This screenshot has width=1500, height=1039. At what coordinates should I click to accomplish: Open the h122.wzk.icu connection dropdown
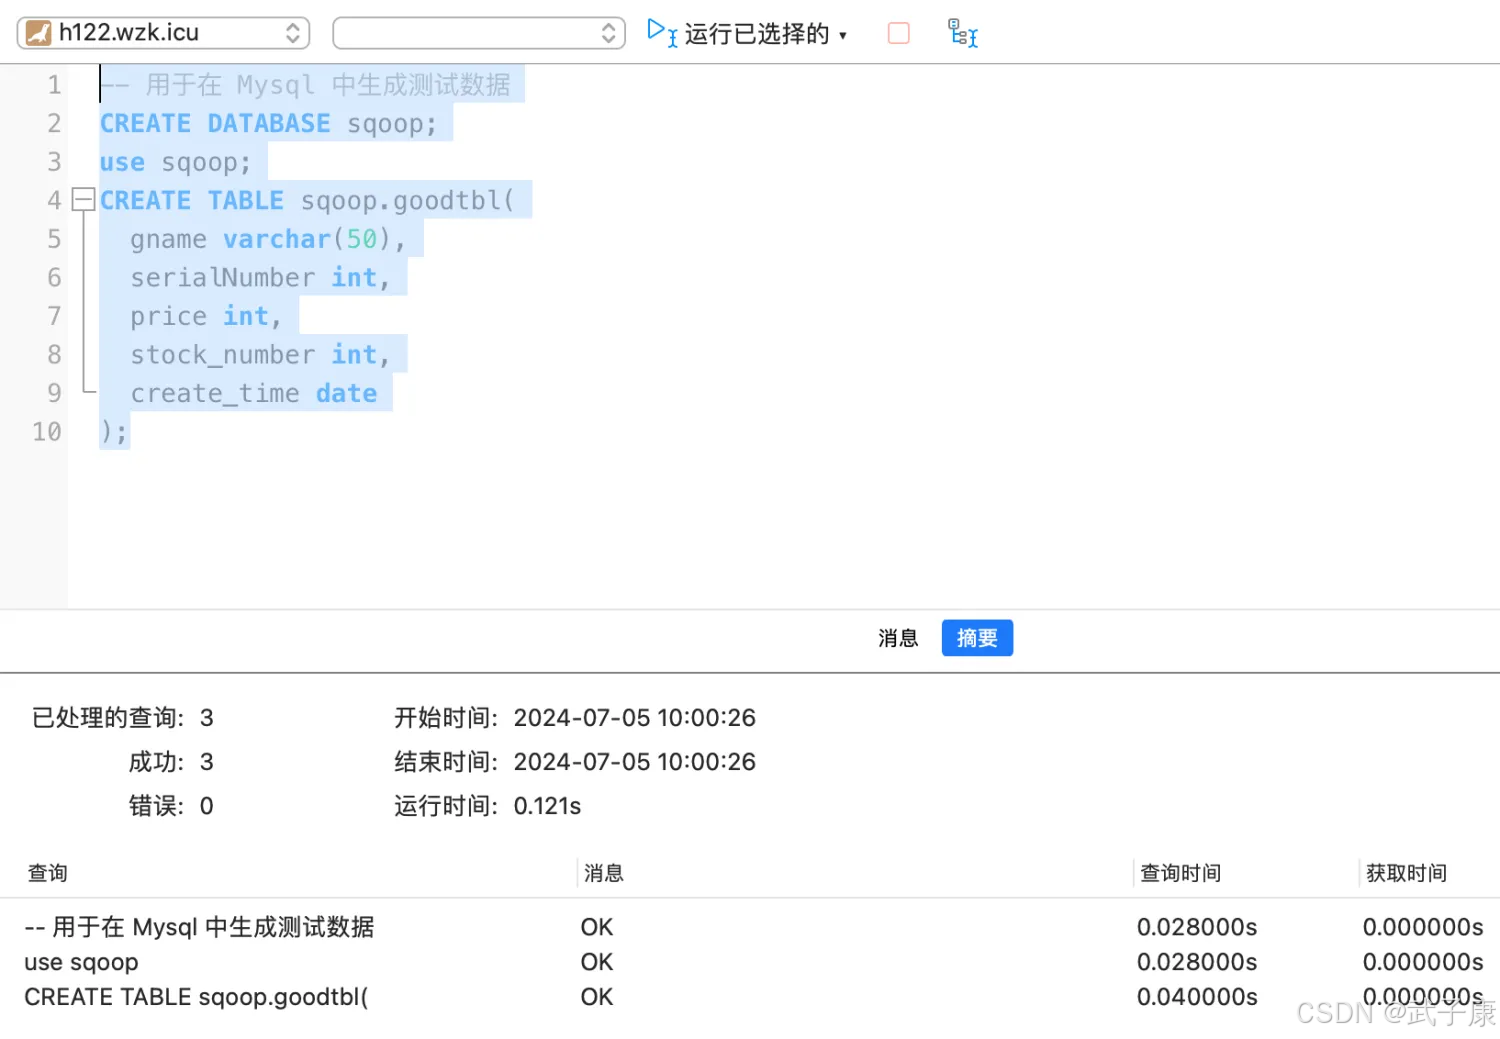(163, 33)
